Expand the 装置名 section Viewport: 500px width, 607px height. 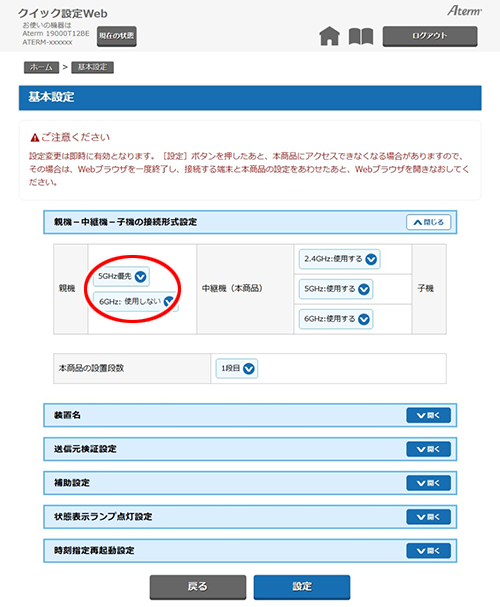coord(428,415)
